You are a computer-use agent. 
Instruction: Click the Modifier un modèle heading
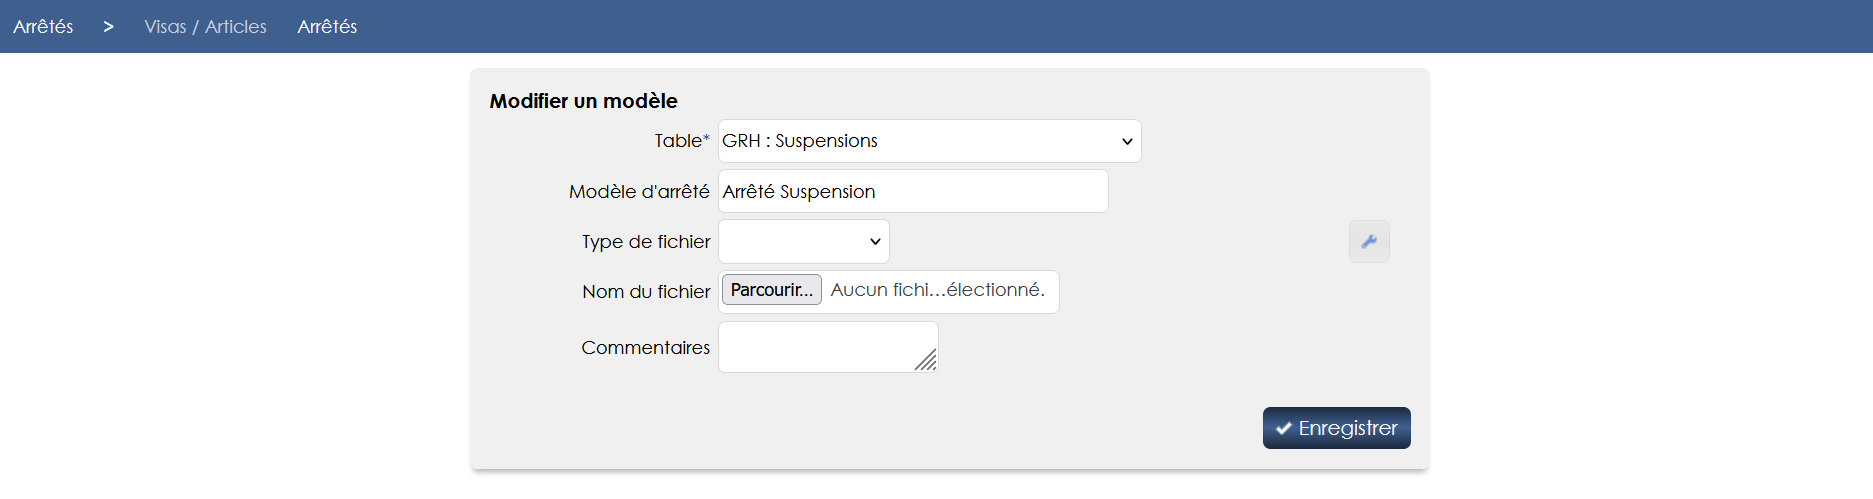583,101
